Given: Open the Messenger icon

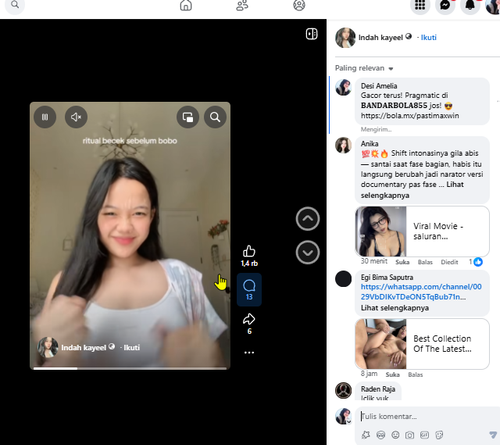Looking at the screenshot, I should pos(445,5).
